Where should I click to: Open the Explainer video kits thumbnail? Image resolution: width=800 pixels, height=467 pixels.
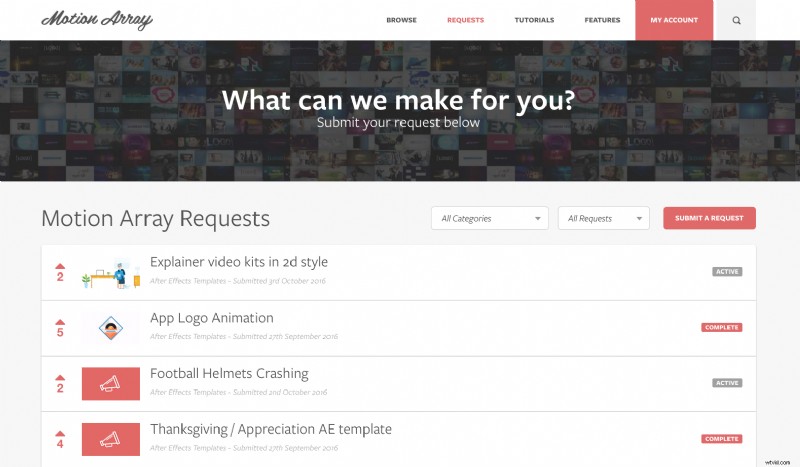pyautogui.click(x=111, y=273)
